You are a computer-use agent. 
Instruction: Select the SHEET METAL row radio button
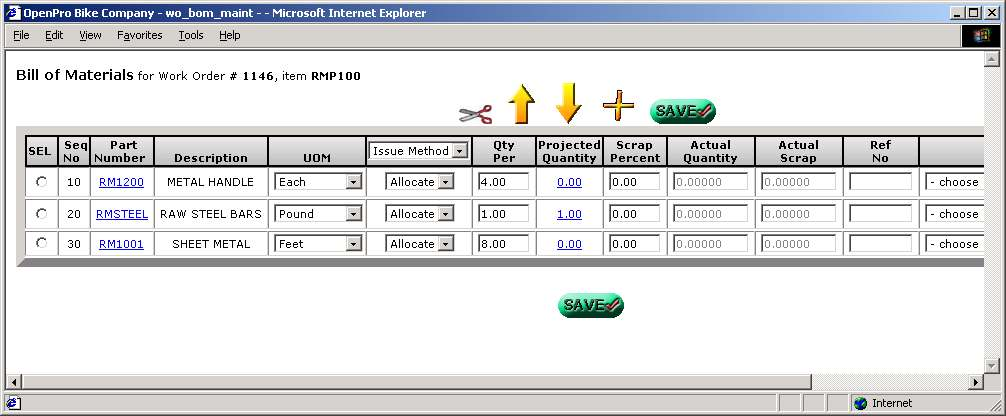41,243
